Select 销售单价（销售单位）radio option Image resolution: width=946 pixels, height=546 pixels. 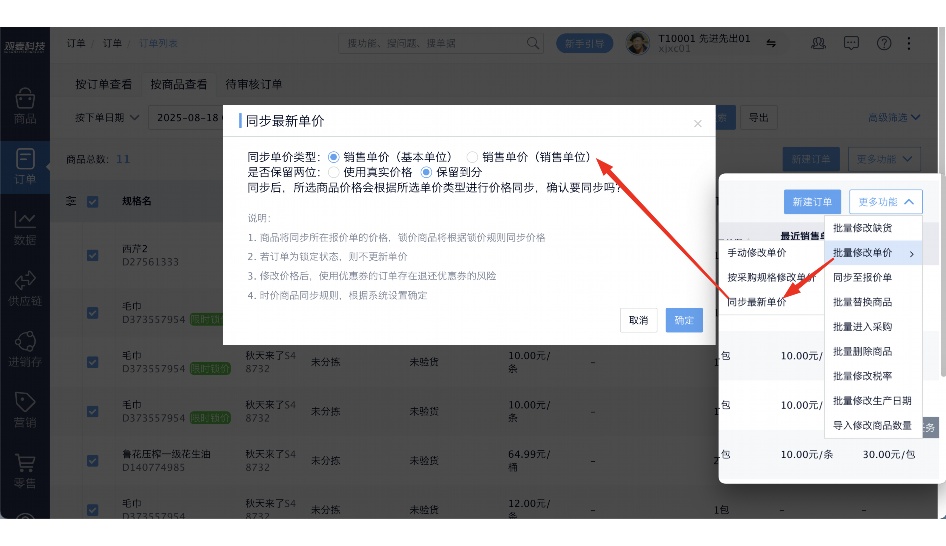[473, 157]
